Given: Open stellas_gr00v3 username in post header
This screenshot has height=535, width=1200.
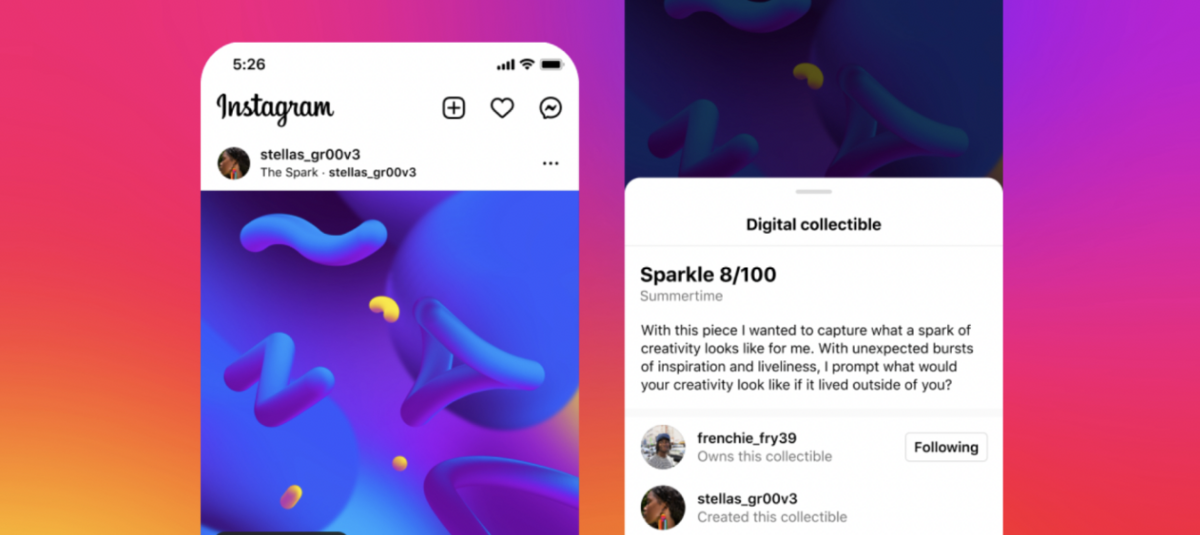Looking at the screenshot, I should tap(310, 154).
